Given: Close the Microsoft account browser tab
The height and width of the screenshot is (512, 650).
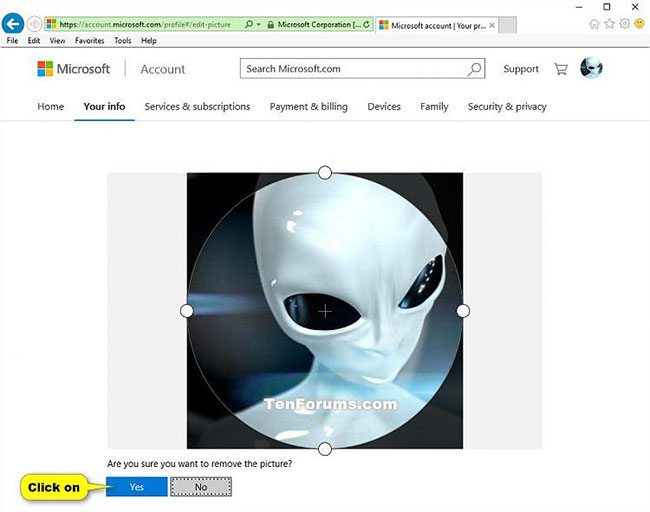Looking at the screenshot, I should 492,25.
